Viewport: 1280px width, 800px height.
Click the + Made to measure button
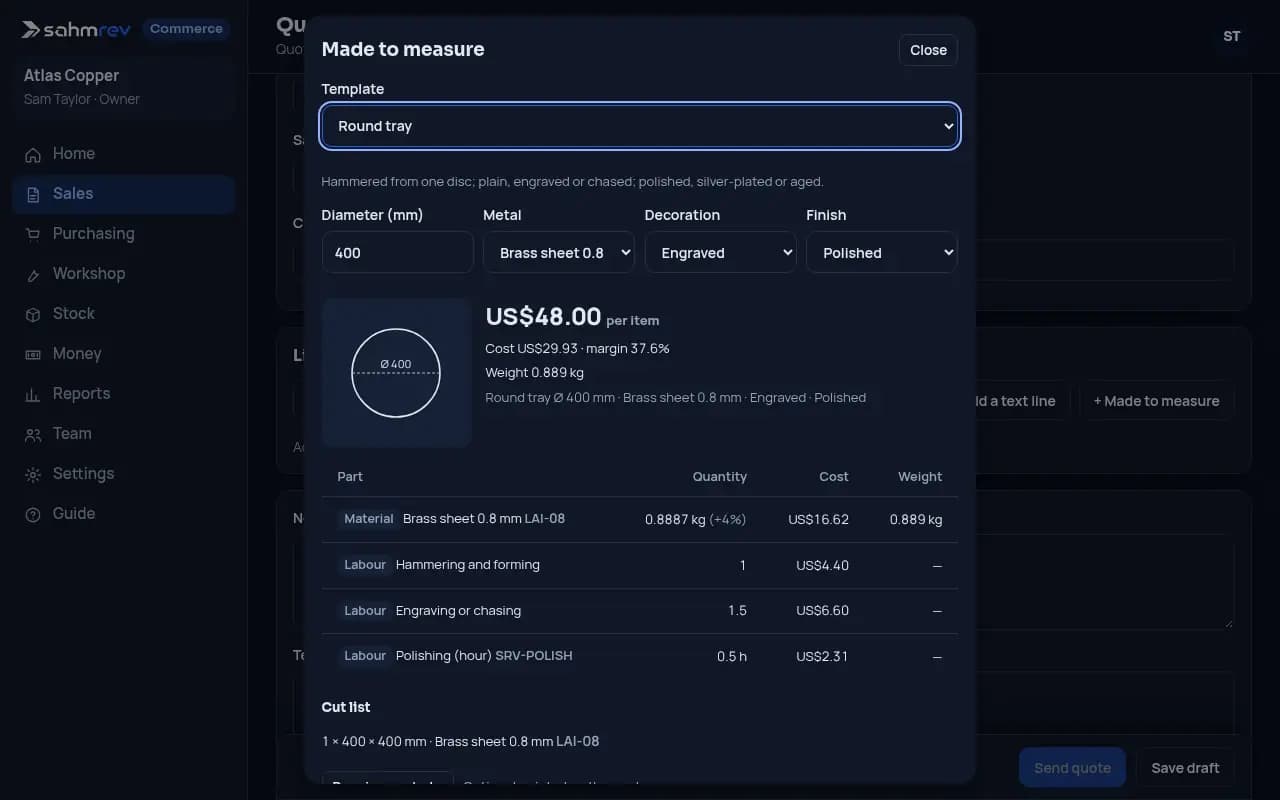tap(1156, 401)
